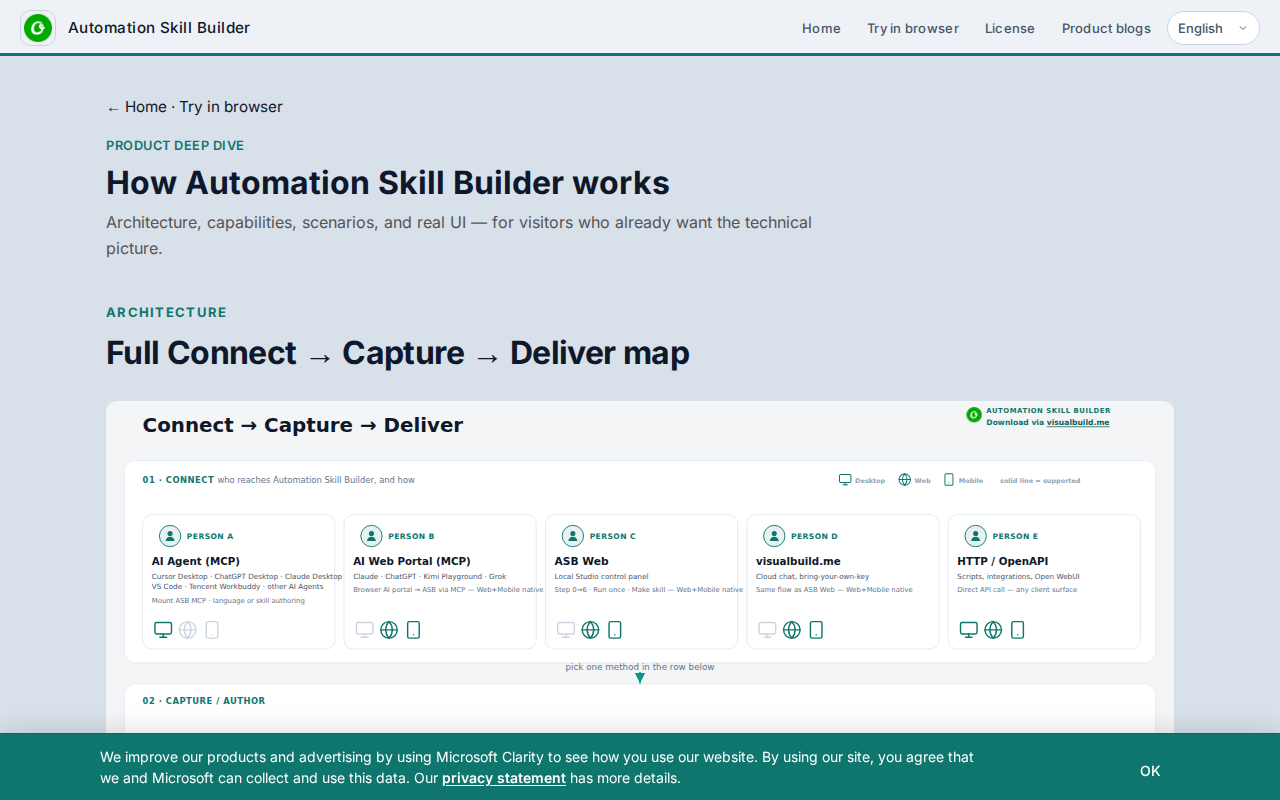The height and width of the screenshot is (800, 1280).
Task: Open the License page
Action: coord(1010,28)
